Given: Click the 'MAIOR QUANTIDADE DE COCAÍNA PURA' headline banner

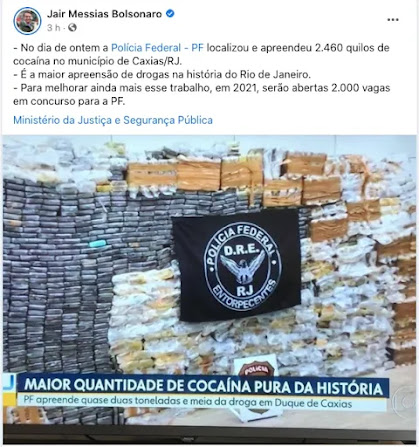Looking at the screenshot, I should coord(203,388).
